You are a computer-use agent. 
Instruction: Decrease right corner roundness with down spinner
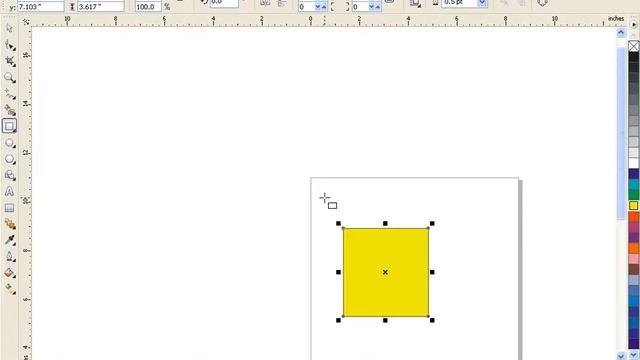[x=371, y=7]
